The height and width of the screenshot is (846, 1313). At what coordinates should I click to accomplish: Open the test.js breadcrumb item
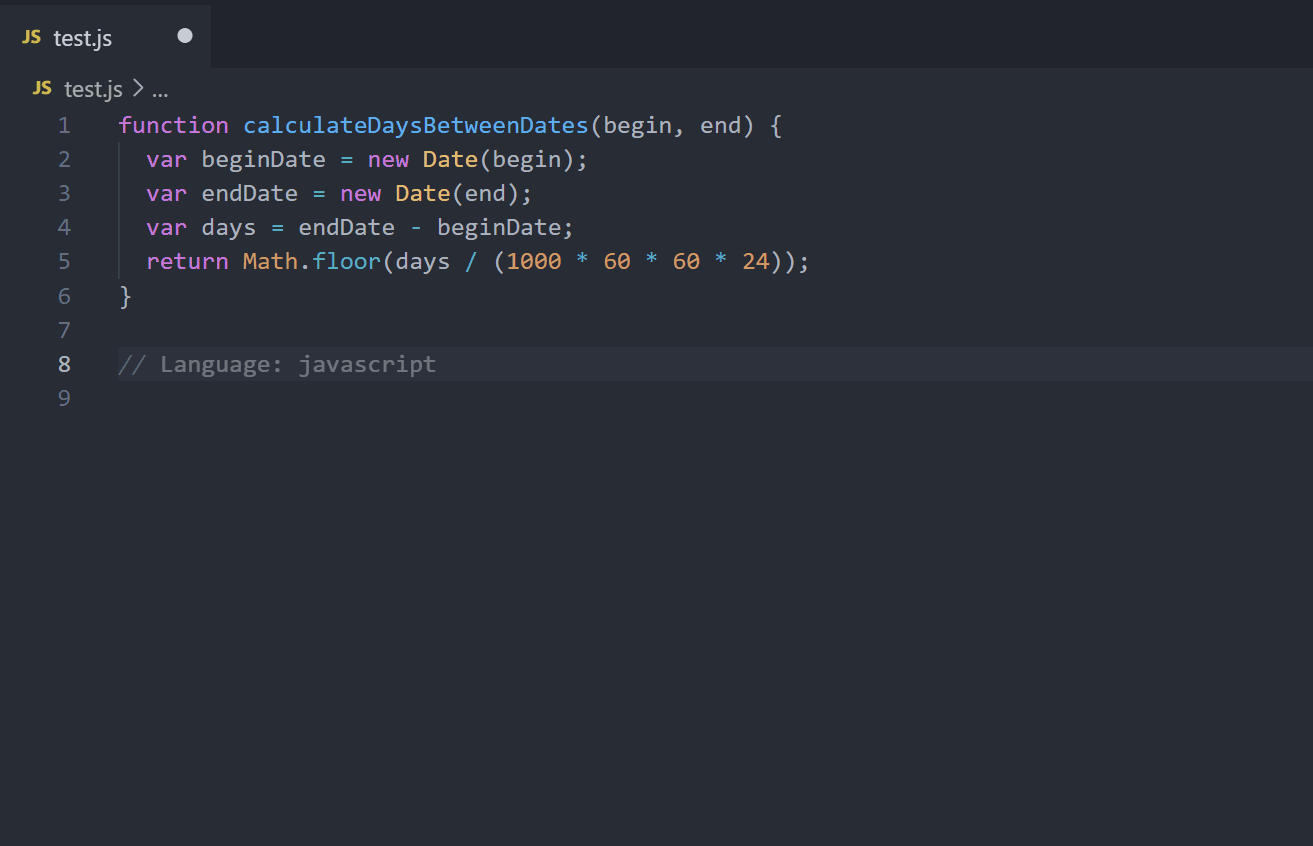[93, 89]
